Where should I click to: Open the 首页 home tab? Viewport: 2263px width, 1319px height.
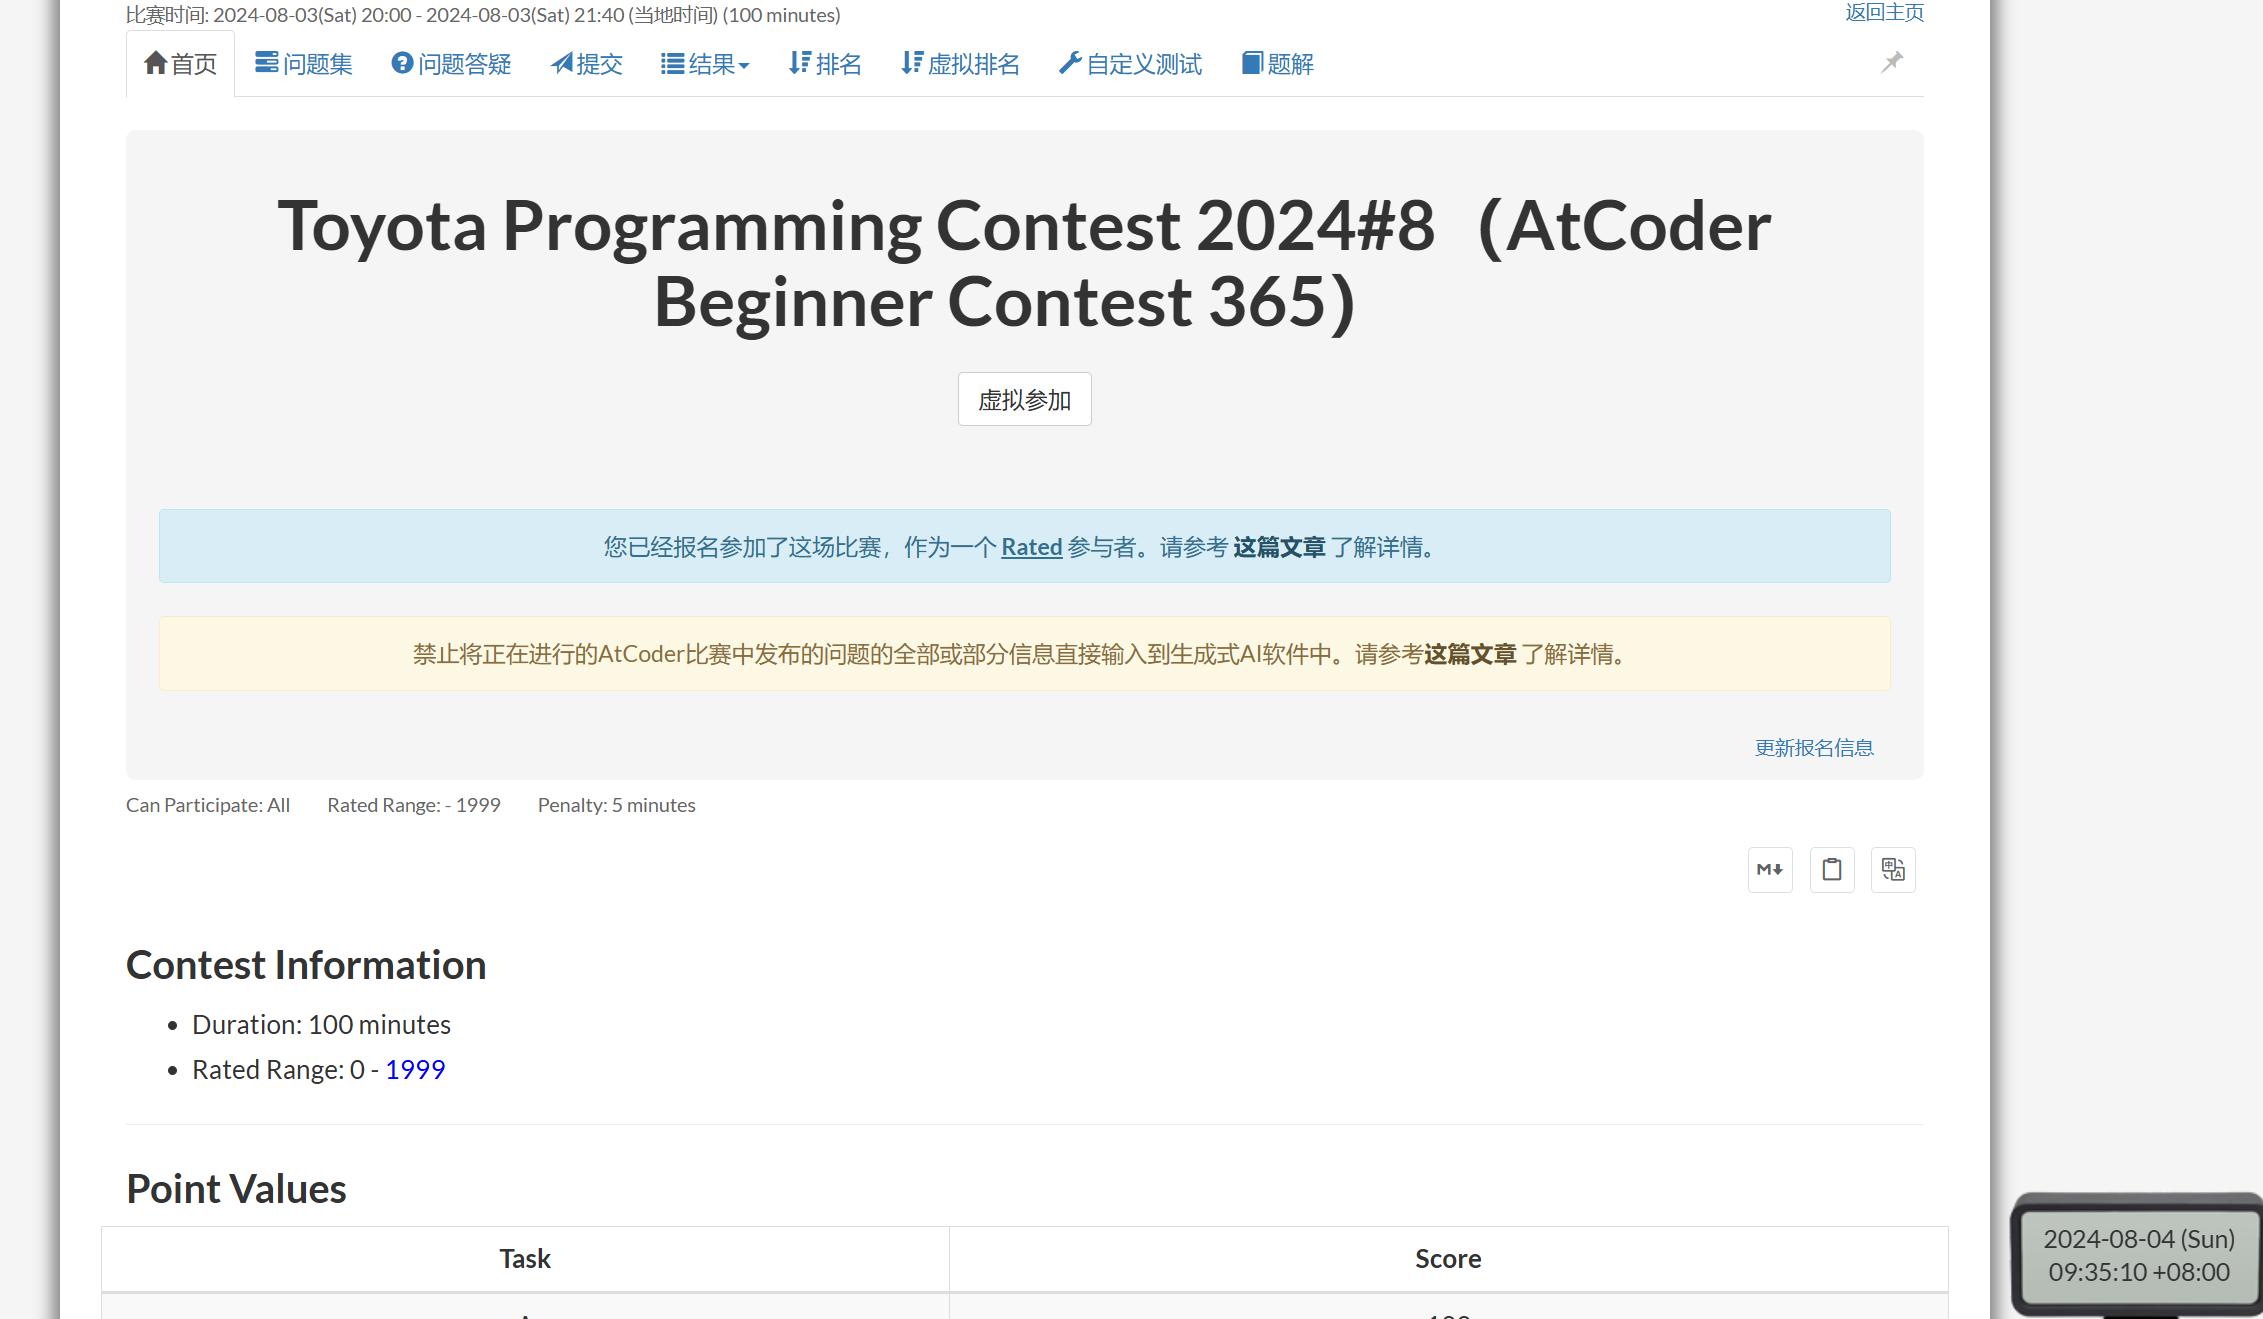(181, 65)
